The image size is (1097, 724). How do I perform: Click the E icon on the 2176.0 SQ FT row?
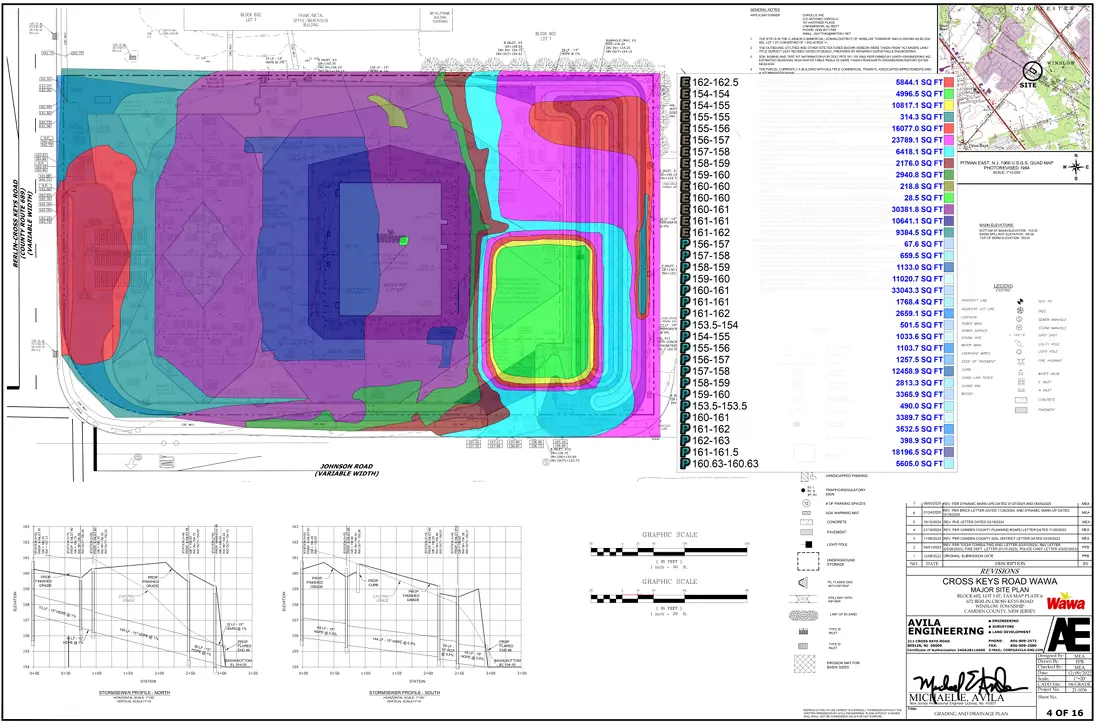(x=686, y=163)
